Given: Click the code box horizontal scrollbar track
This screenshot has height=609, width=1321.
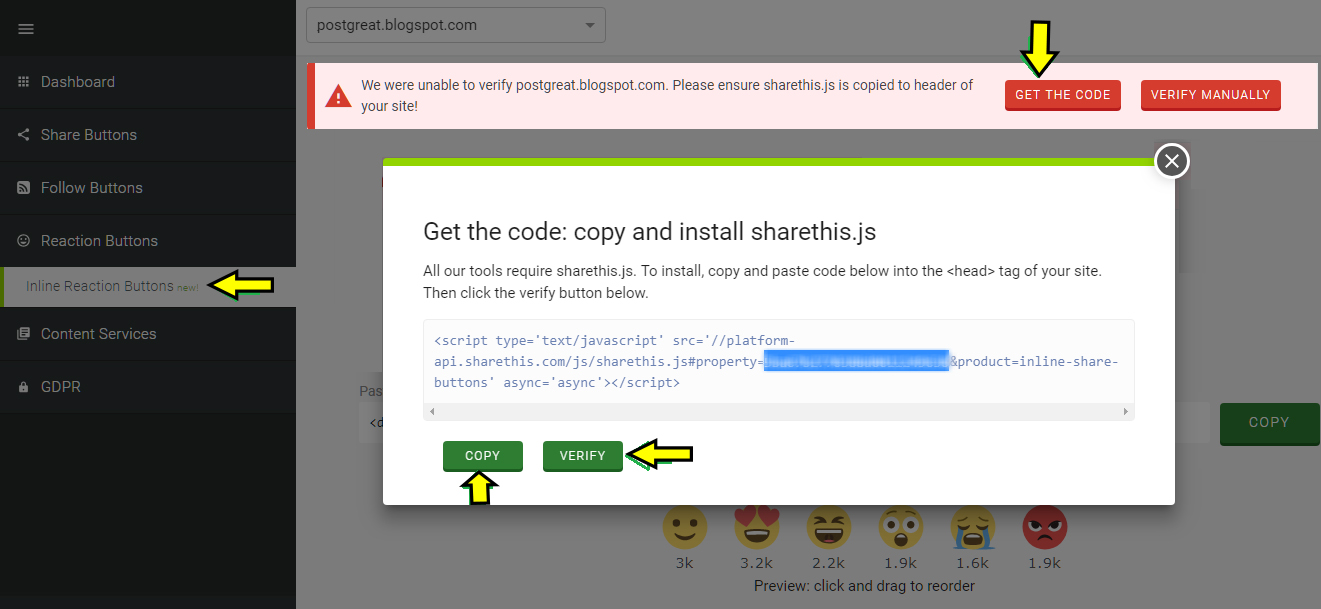Looking at the screenshot, I should pos(779,411).
